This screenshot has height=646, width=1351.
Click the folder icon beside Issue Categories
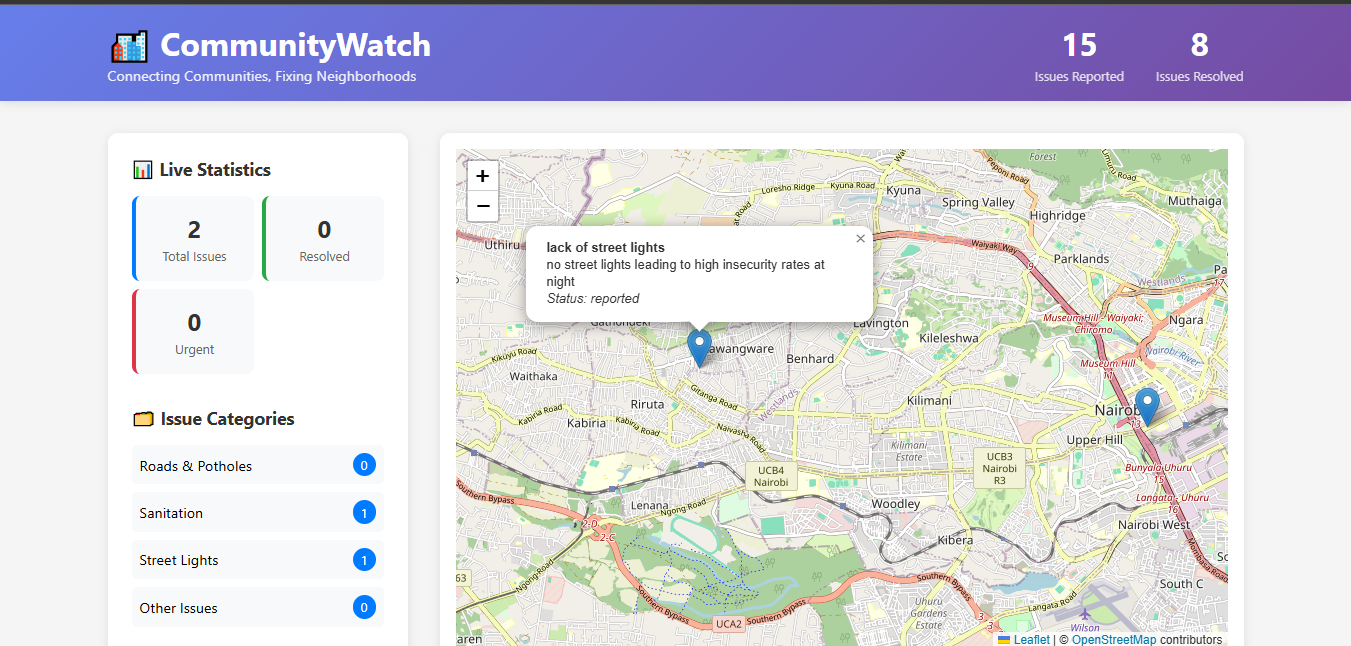pos(143,419)
